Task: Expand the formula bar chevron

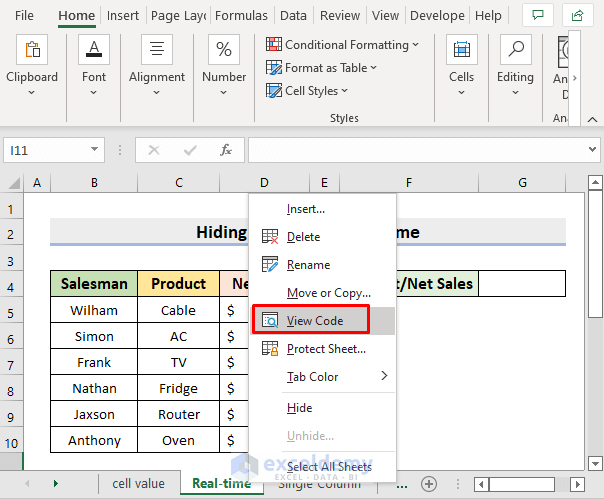Action: [x=591, y=150]
